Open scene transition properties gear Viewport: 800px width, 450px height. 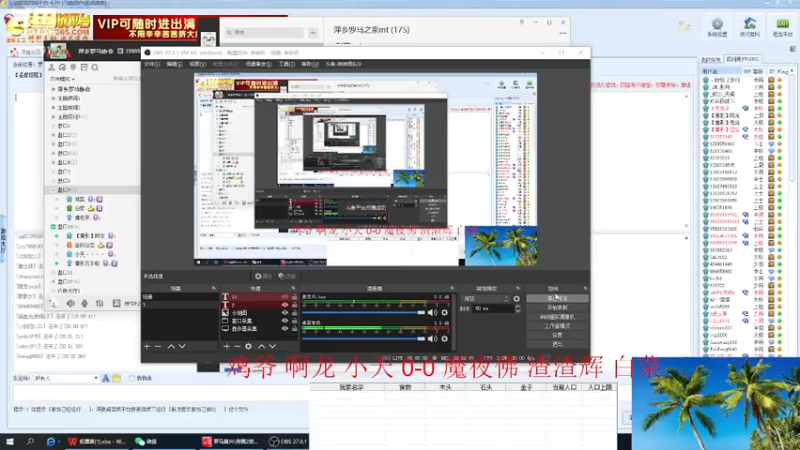(x=517, y=299)
